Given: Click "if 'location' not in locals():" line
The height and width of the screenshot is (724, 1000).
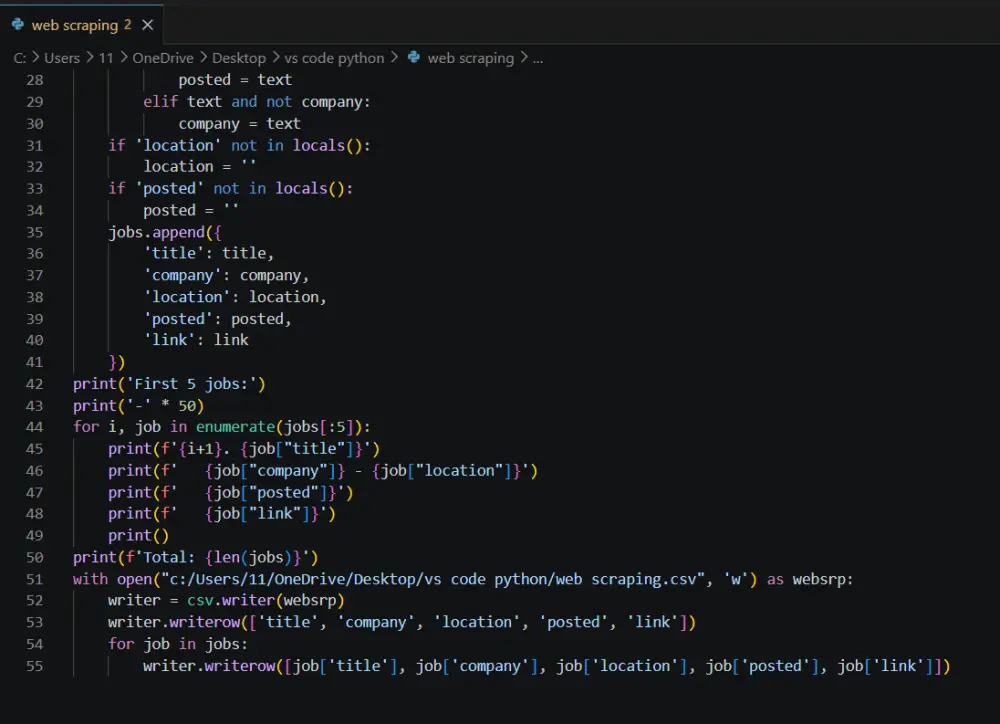Looking at the screenshot, I should coord(239,145).
